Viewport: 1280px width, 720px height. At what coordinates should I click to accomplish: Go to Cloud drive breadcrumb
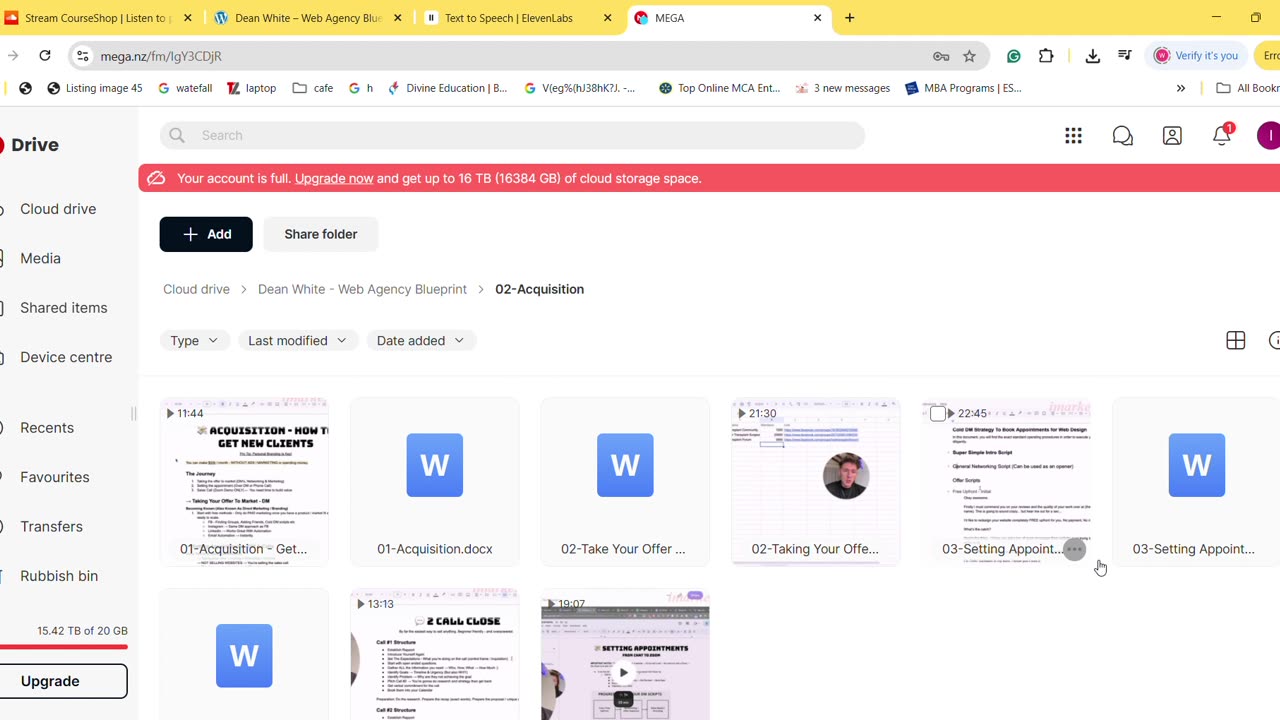196,289
